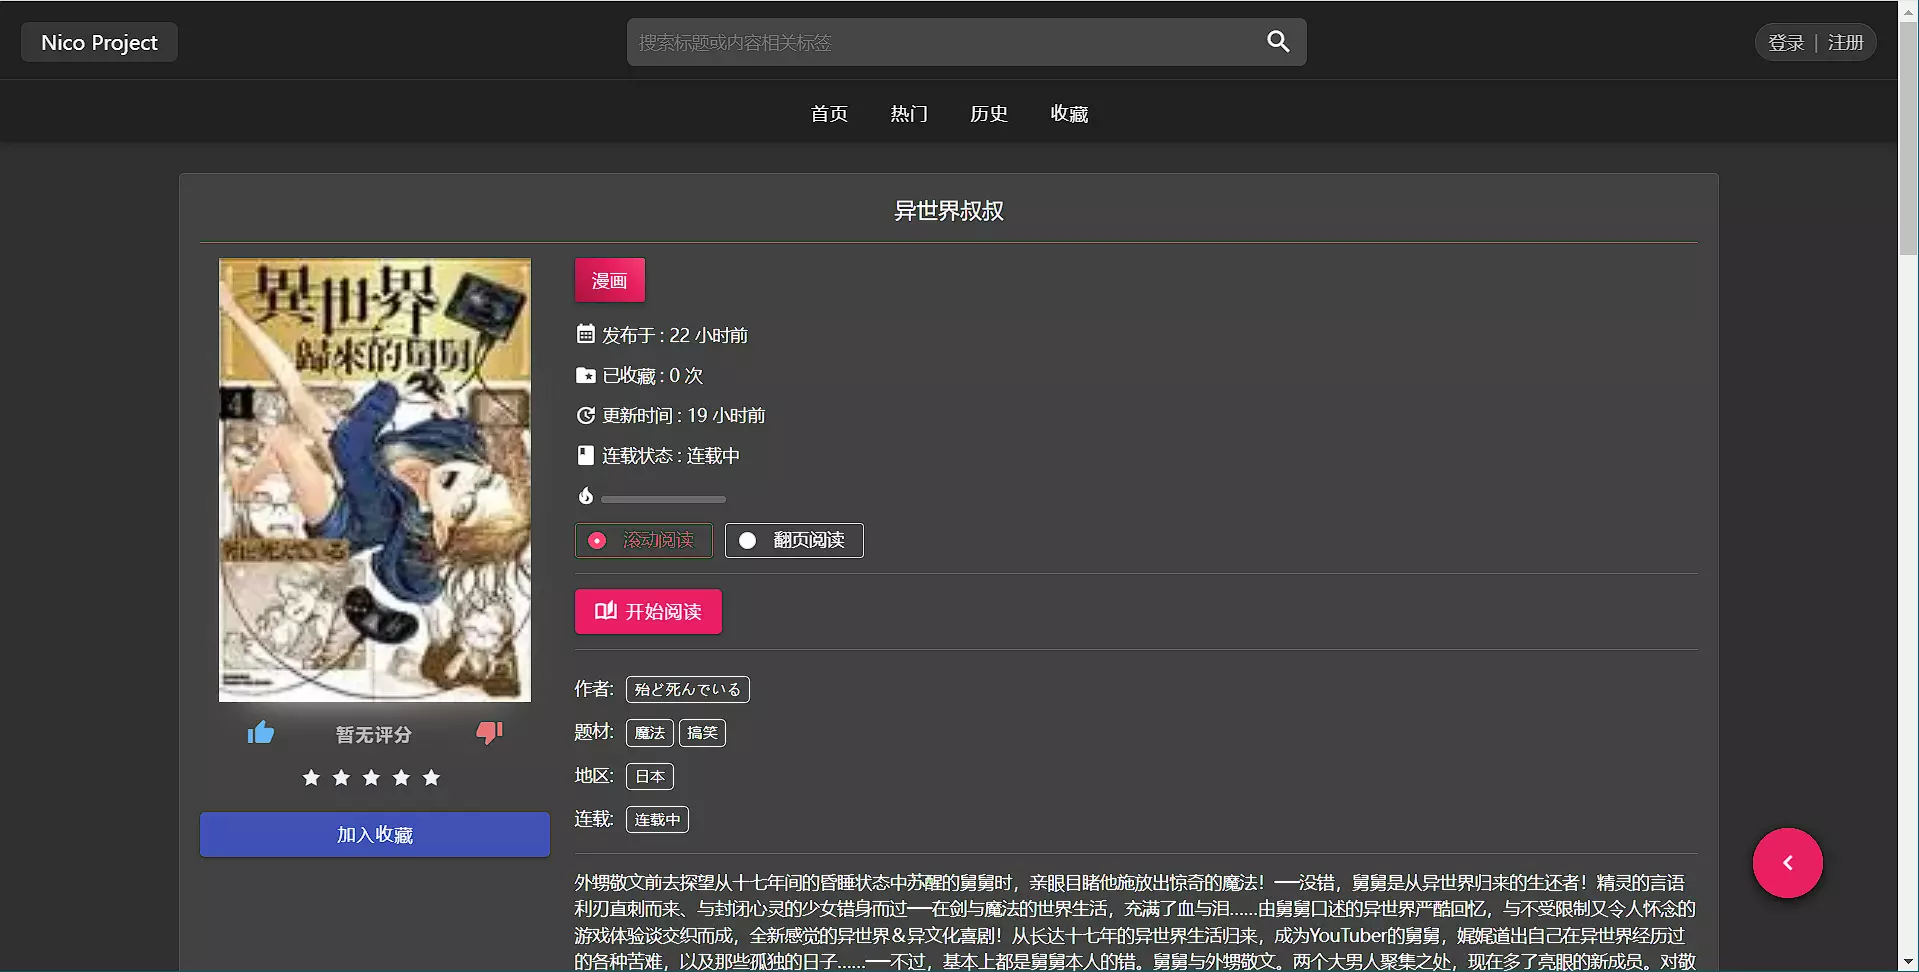Click the flame popularity icon

[586, 496]
